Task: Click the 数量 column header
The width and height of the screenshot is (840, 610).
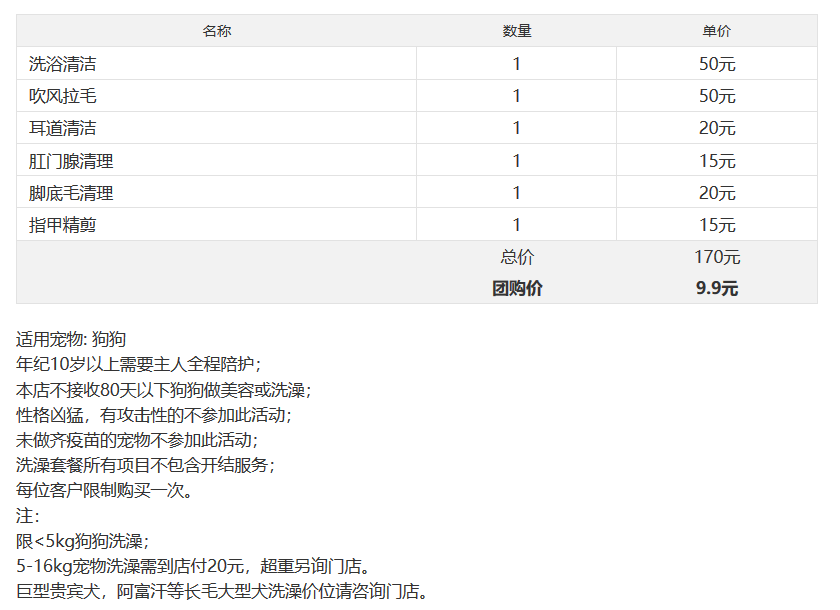Action: [x=516, y=31]
